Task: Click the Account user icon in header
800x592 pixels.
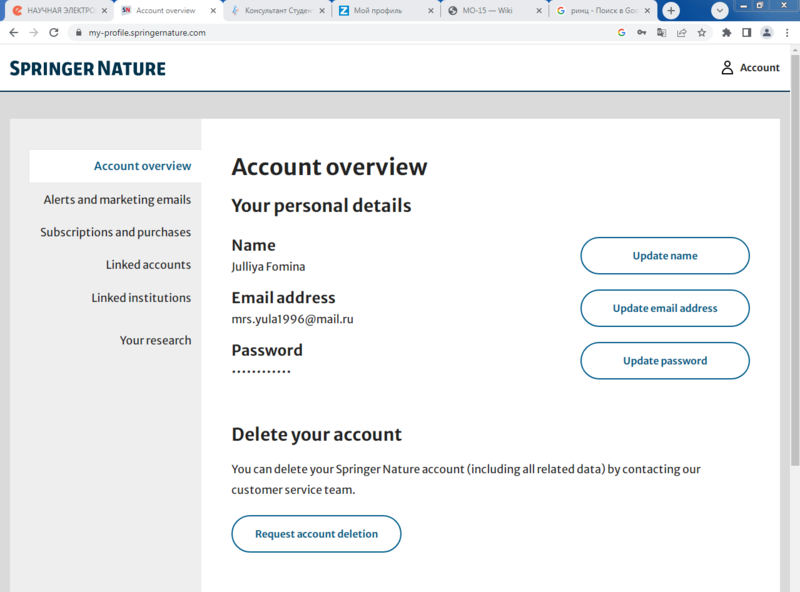Action: pyautogui.click(x=727, y=67)
